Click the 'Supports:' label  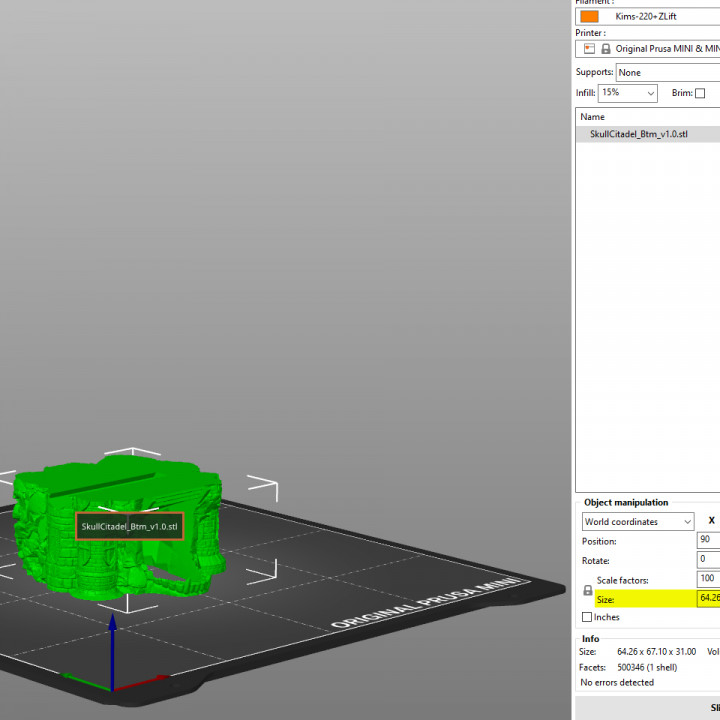click(x=594, y=72)
